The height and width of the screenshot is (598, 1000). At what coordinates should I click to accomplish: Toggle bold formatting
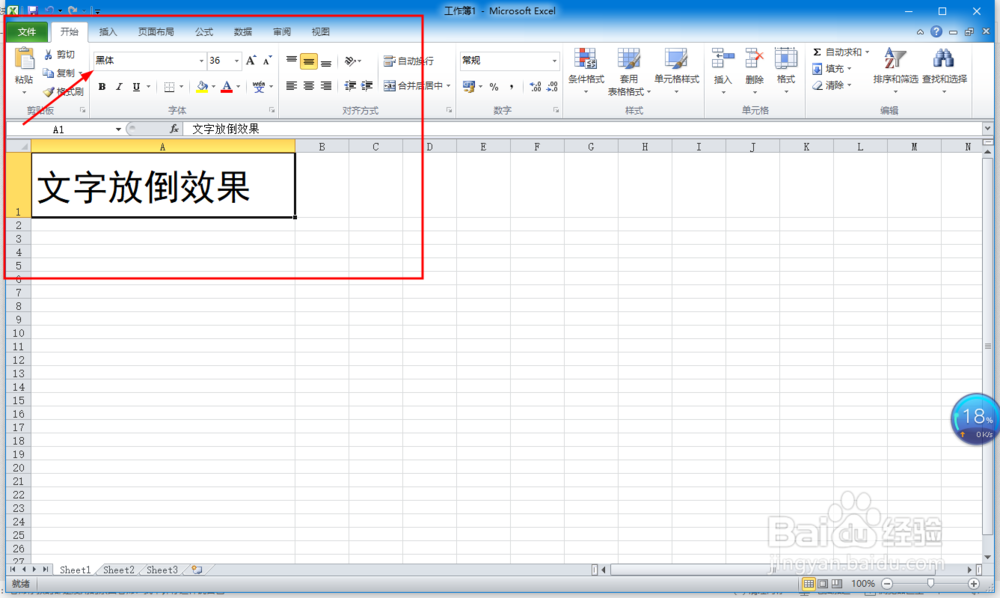pyautogui.click(x=102, y=87)
